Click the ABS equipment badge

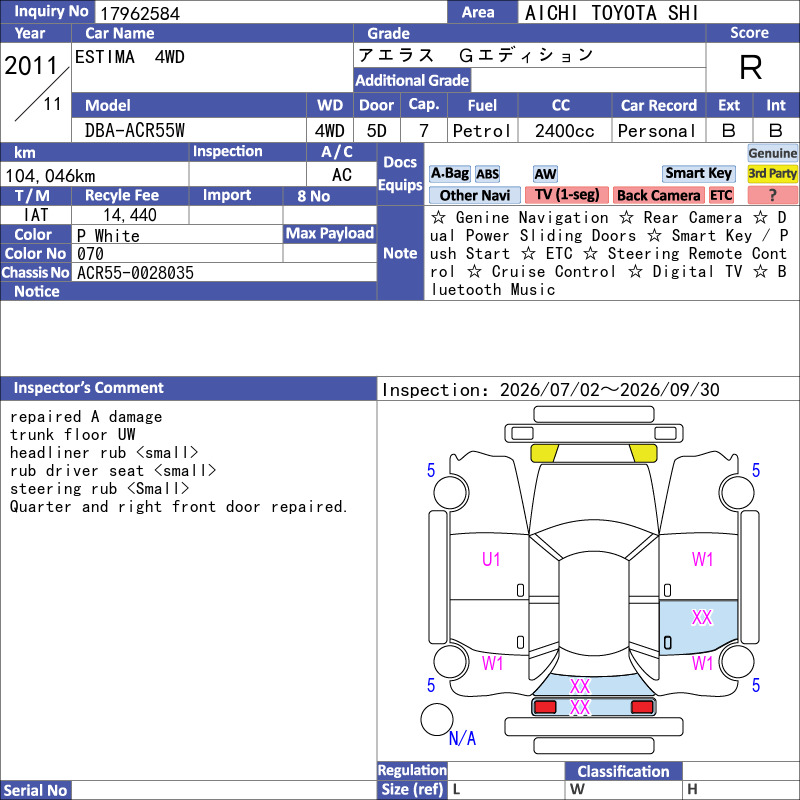click(487, 174)
